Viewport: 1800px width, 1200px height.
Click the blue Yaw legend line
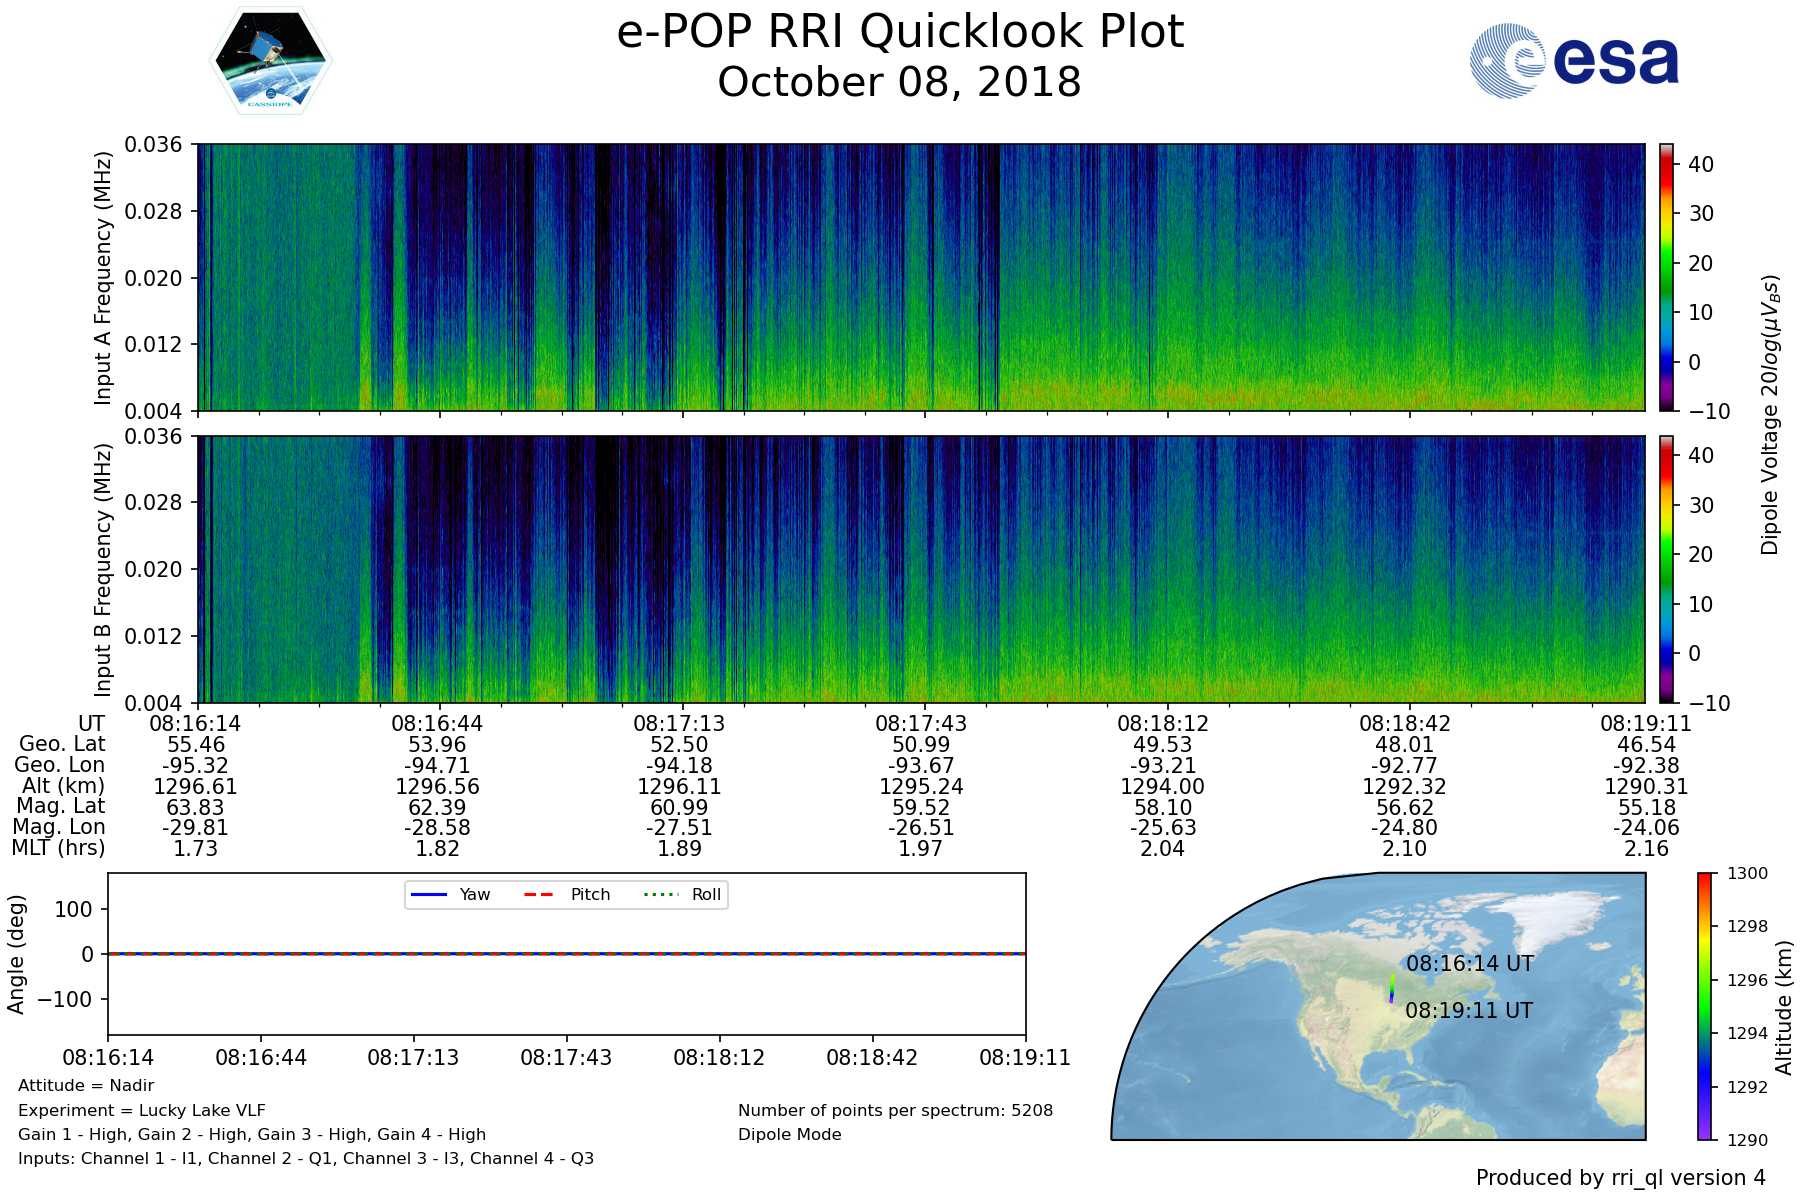pyautogui.click(x=428, y=894)
